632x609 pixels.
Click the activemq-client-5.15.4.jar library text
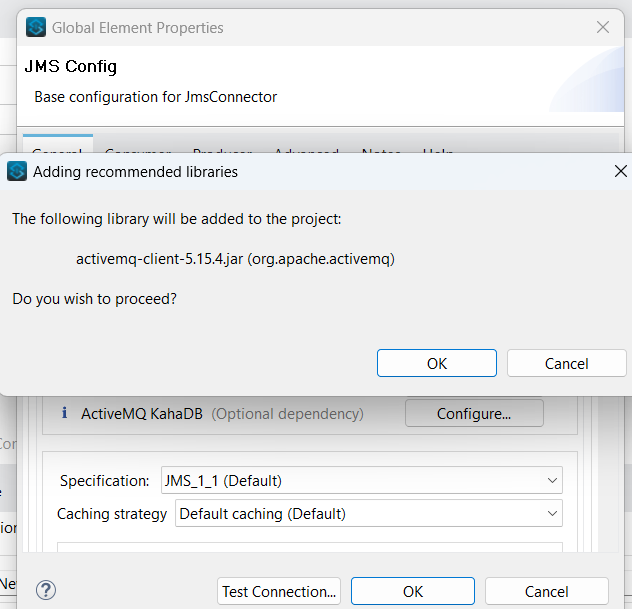[235, 259]
